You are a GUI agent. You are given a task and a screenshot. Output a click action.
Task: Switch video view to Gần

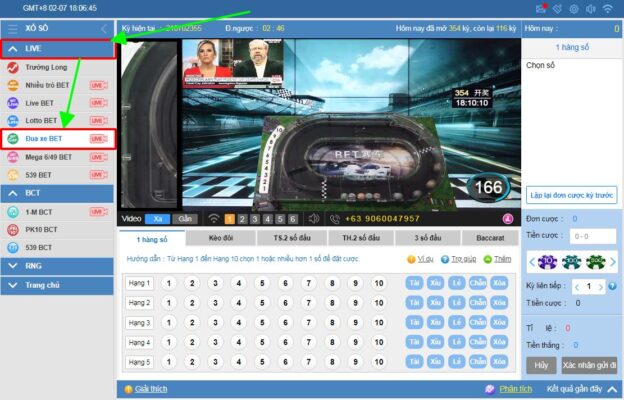pos(185,219)
